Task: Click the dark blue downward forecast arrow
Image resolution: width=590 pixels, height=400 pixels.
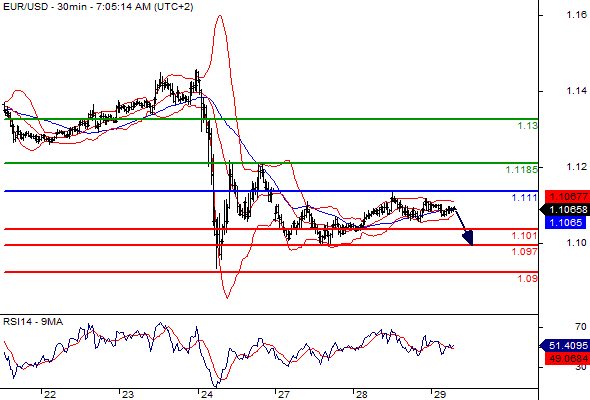Action: [x=464, y=227]
